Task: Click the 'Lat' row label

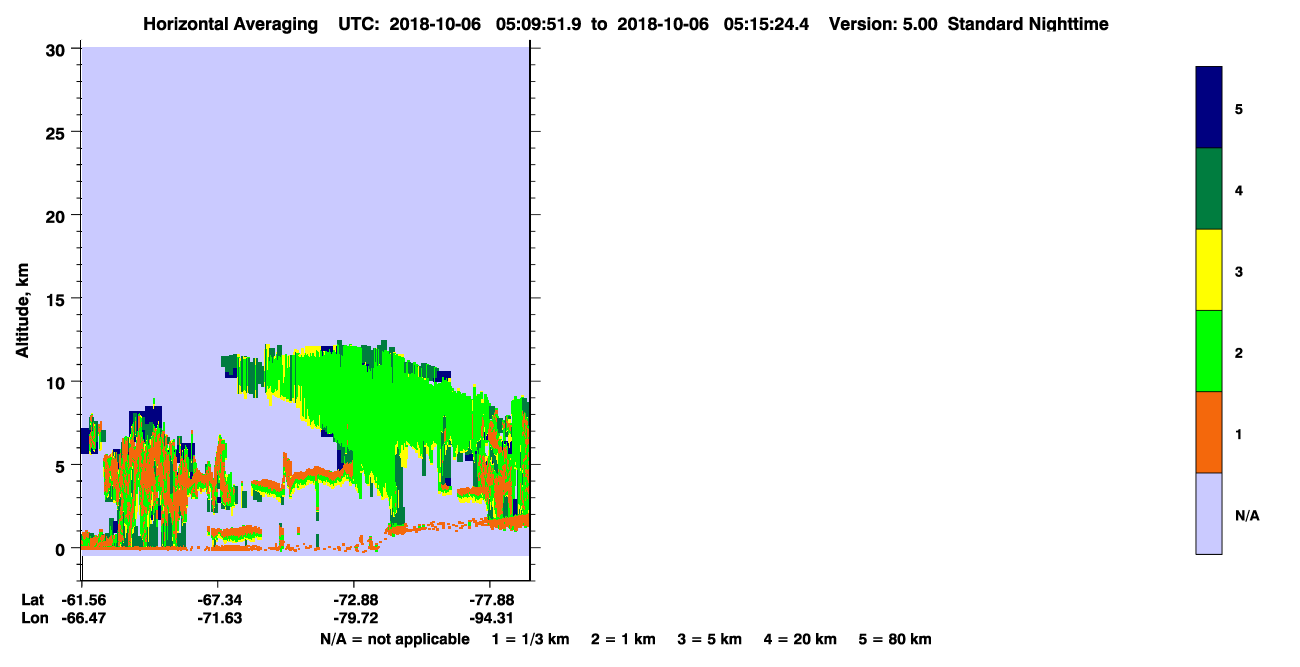Action: [33, 600]
